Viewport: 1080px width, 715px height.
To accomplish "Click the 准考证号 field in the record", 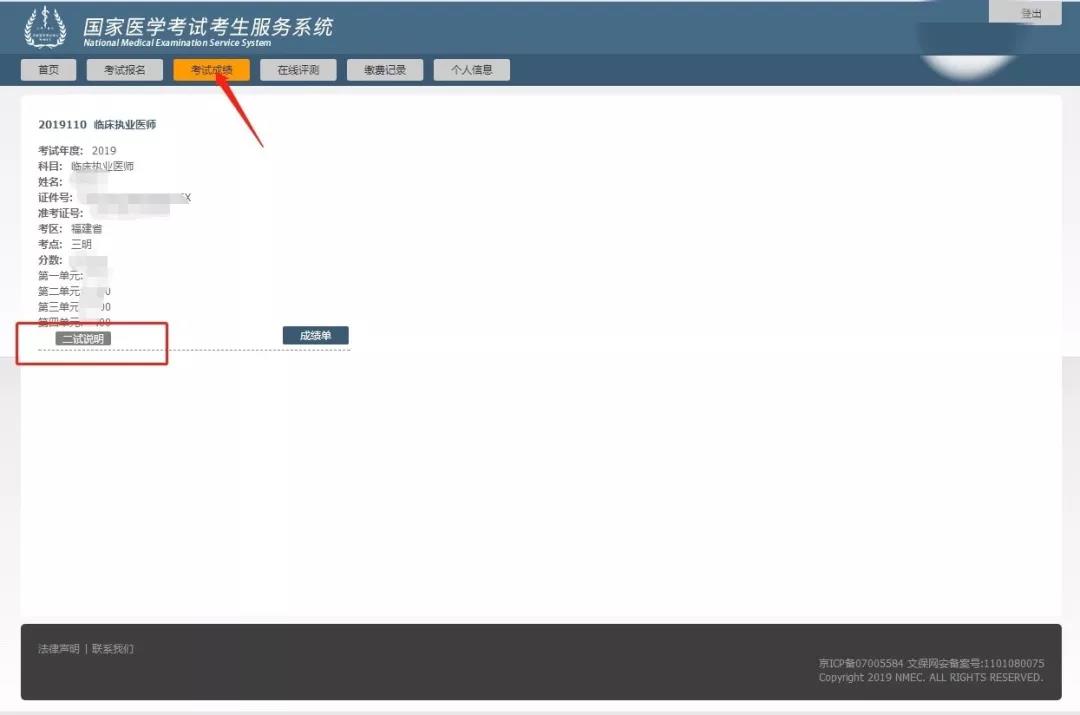I will (x=63, y=212).
